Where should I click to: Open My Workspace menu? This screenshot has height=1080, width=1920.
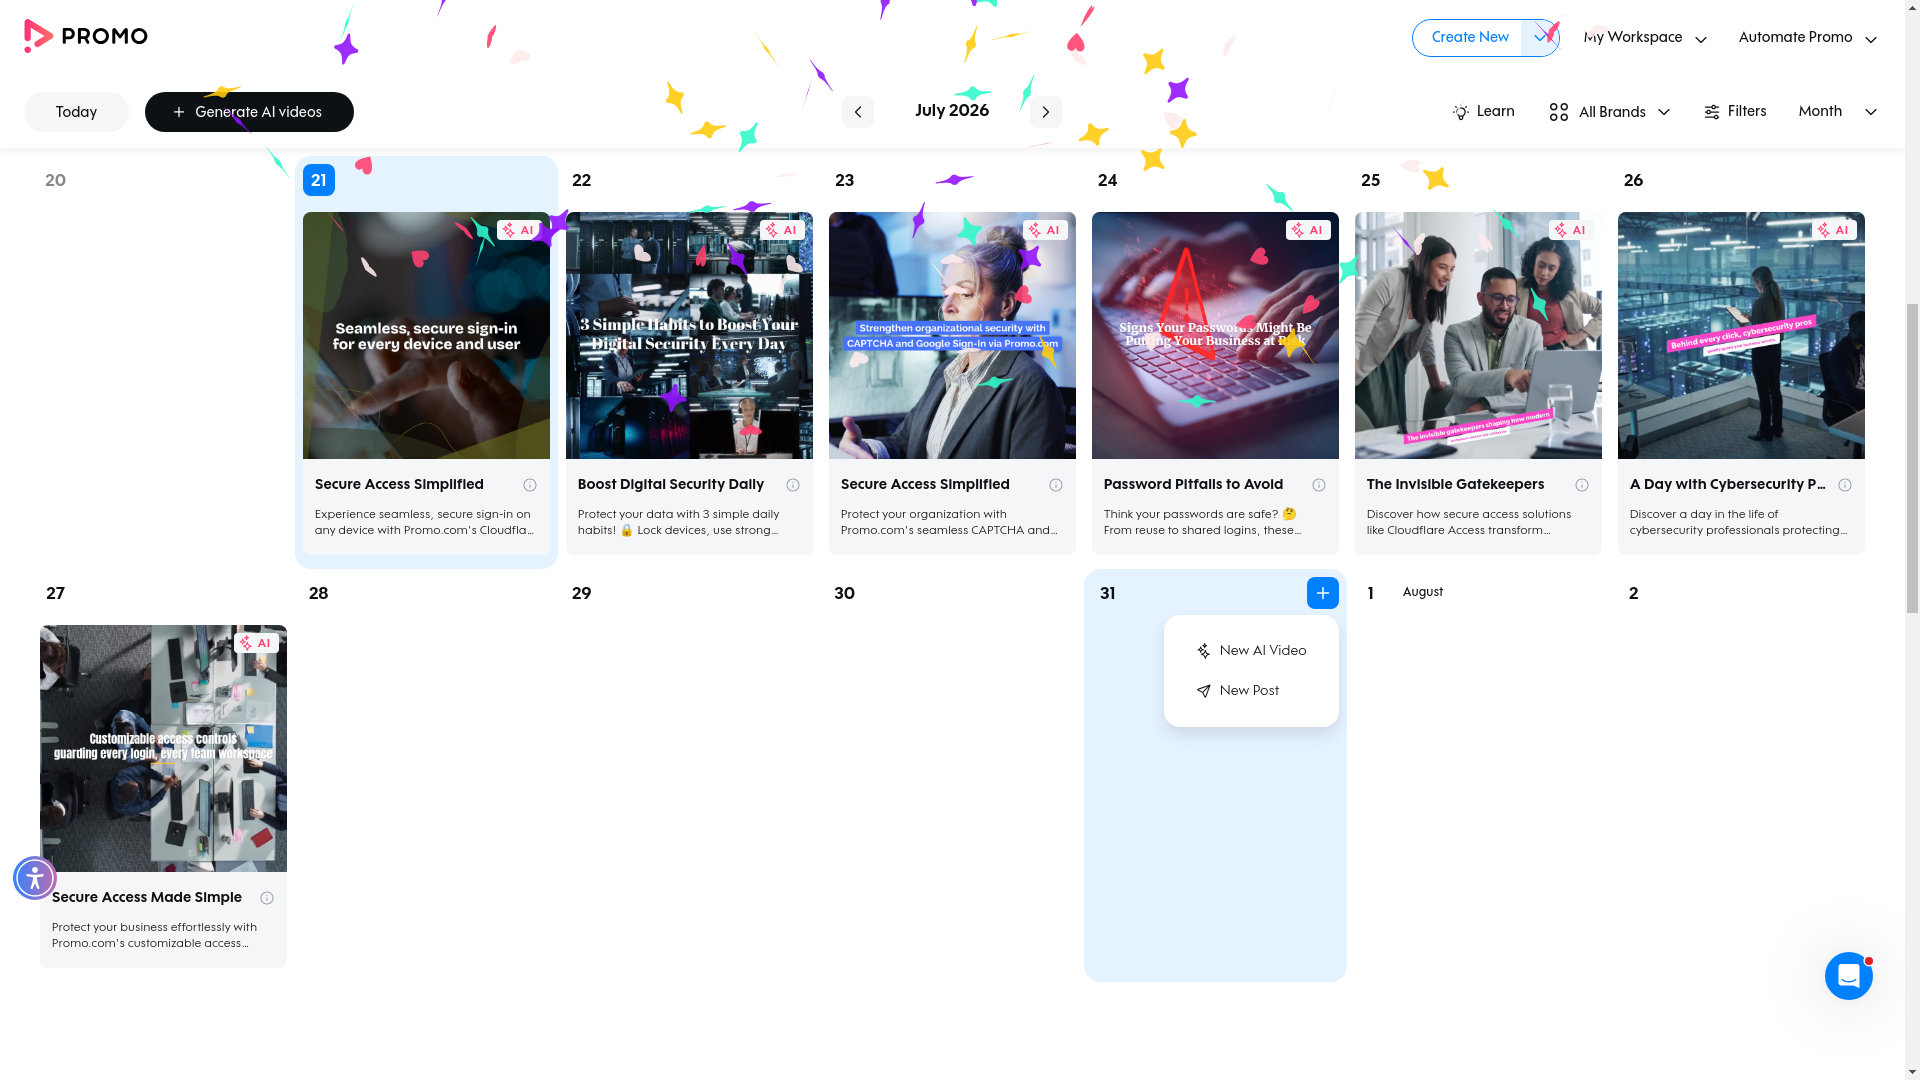click(x=1645, y=38)
